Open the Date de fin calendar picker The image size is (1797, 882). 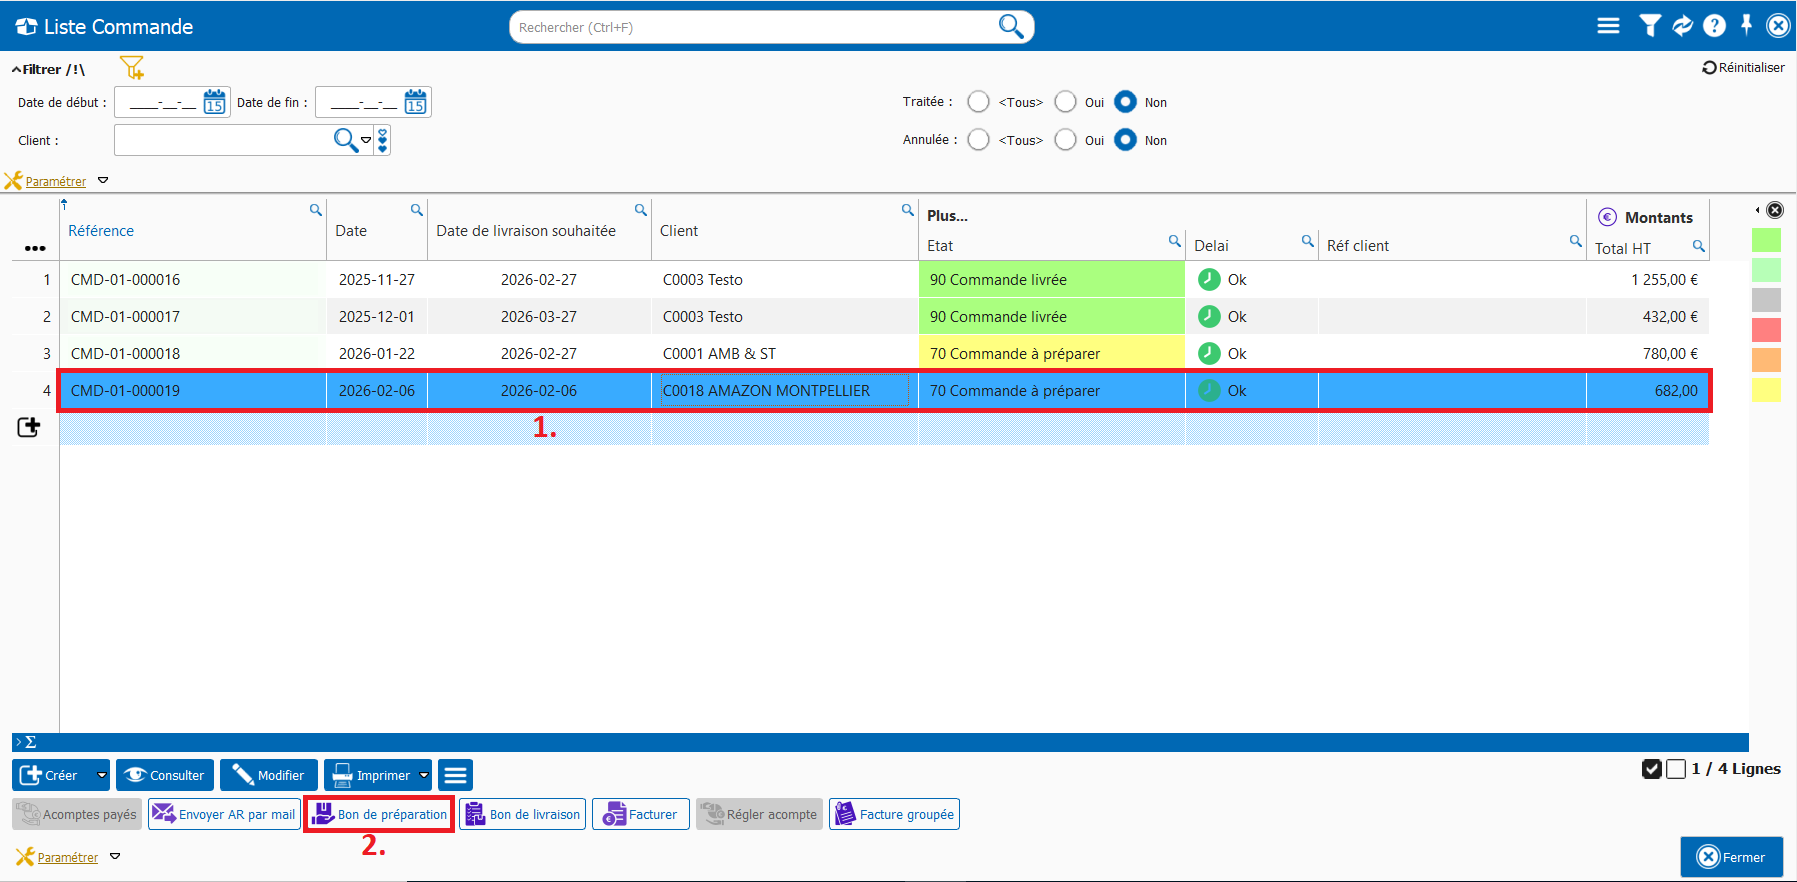pos(415,102)
